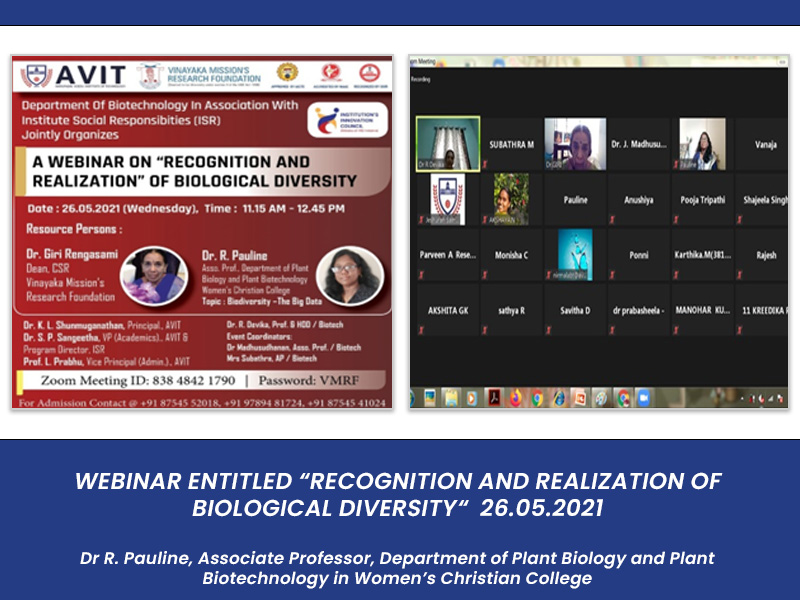This screenshot has height=600, width=800.
Task: Click the Vanaja participant tile
Action: coord(765,144)
